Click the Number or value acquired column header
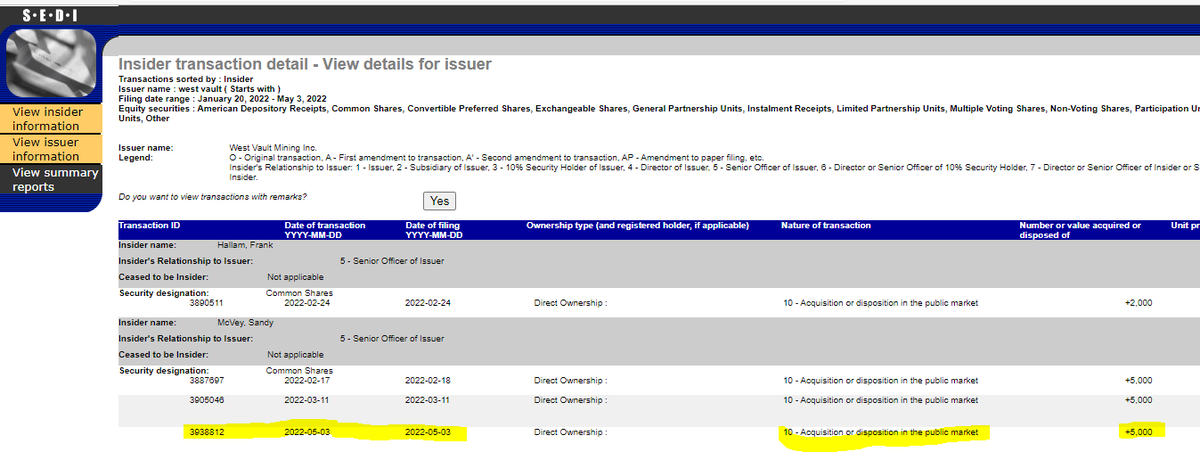Screen dimensions: 1200x452 pos(1079,230)
